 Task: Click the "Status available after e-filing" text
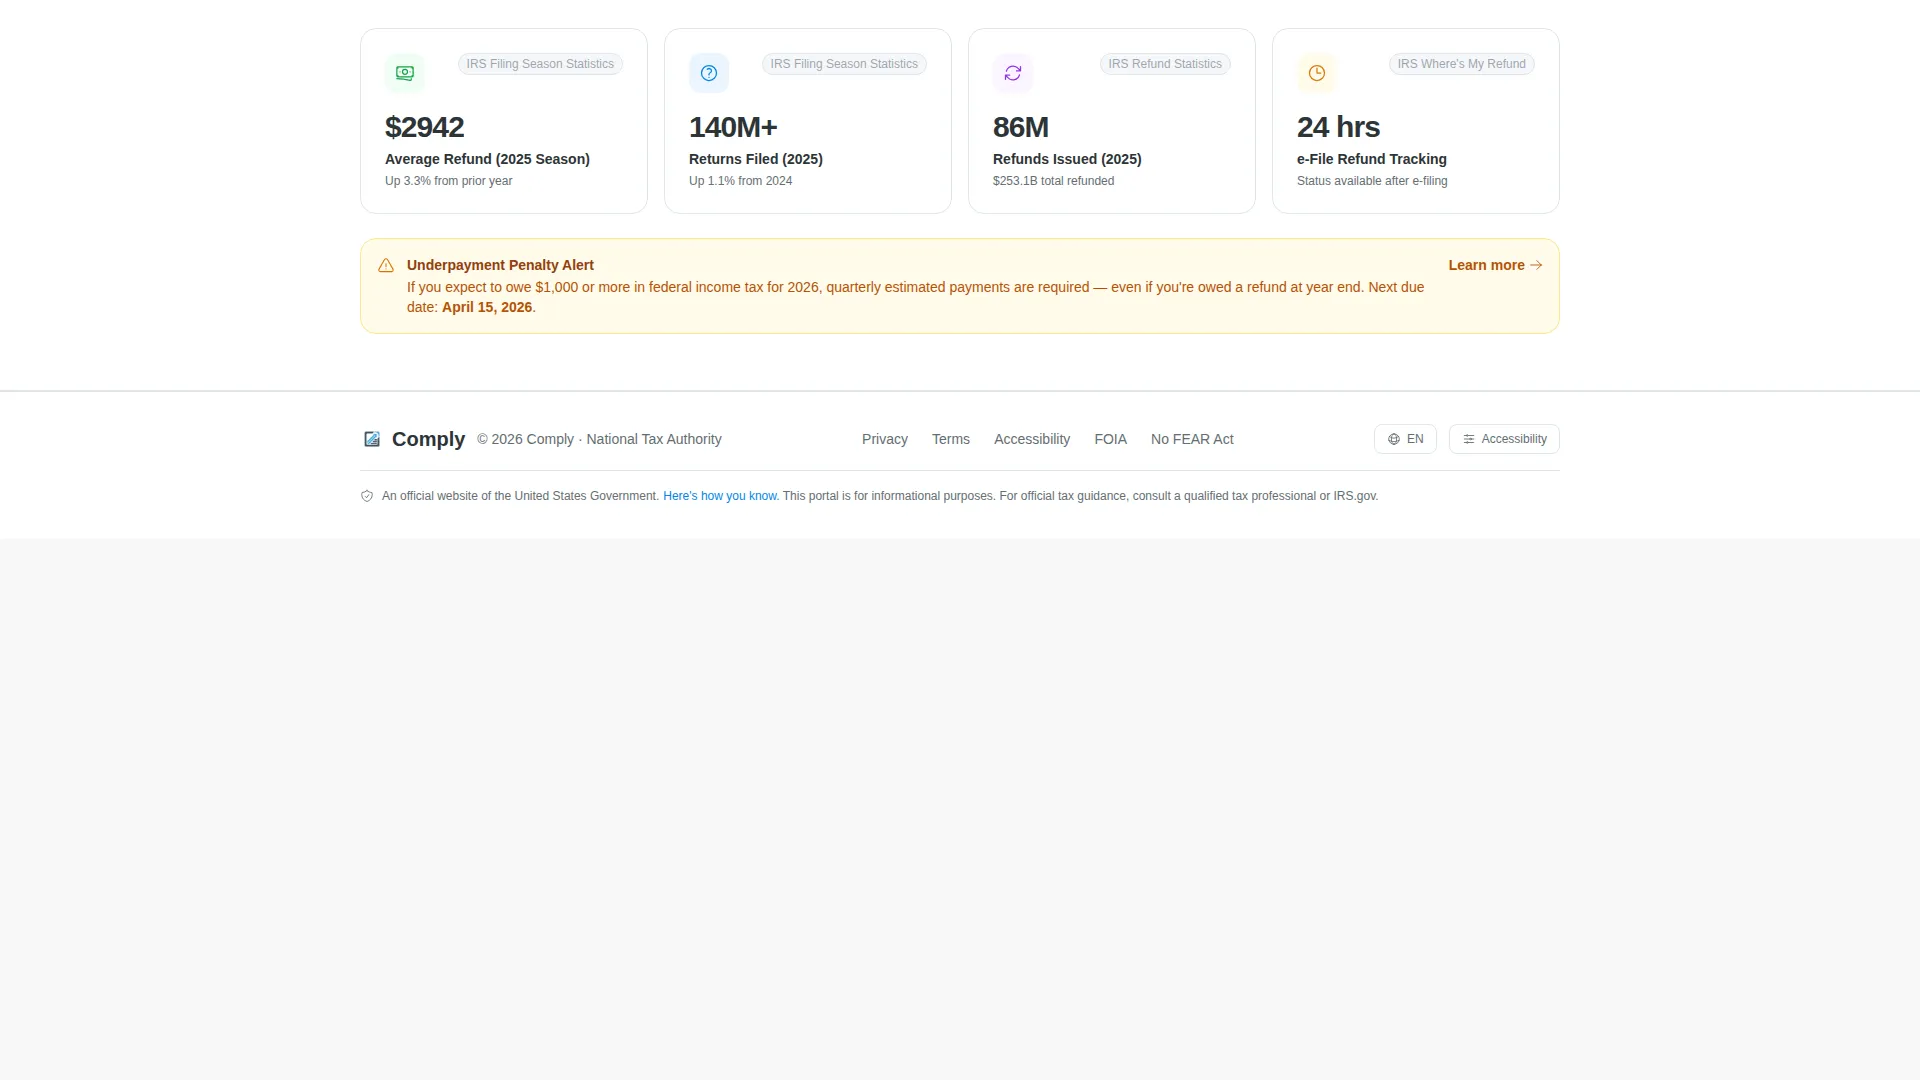click(x=1372, y=181)
